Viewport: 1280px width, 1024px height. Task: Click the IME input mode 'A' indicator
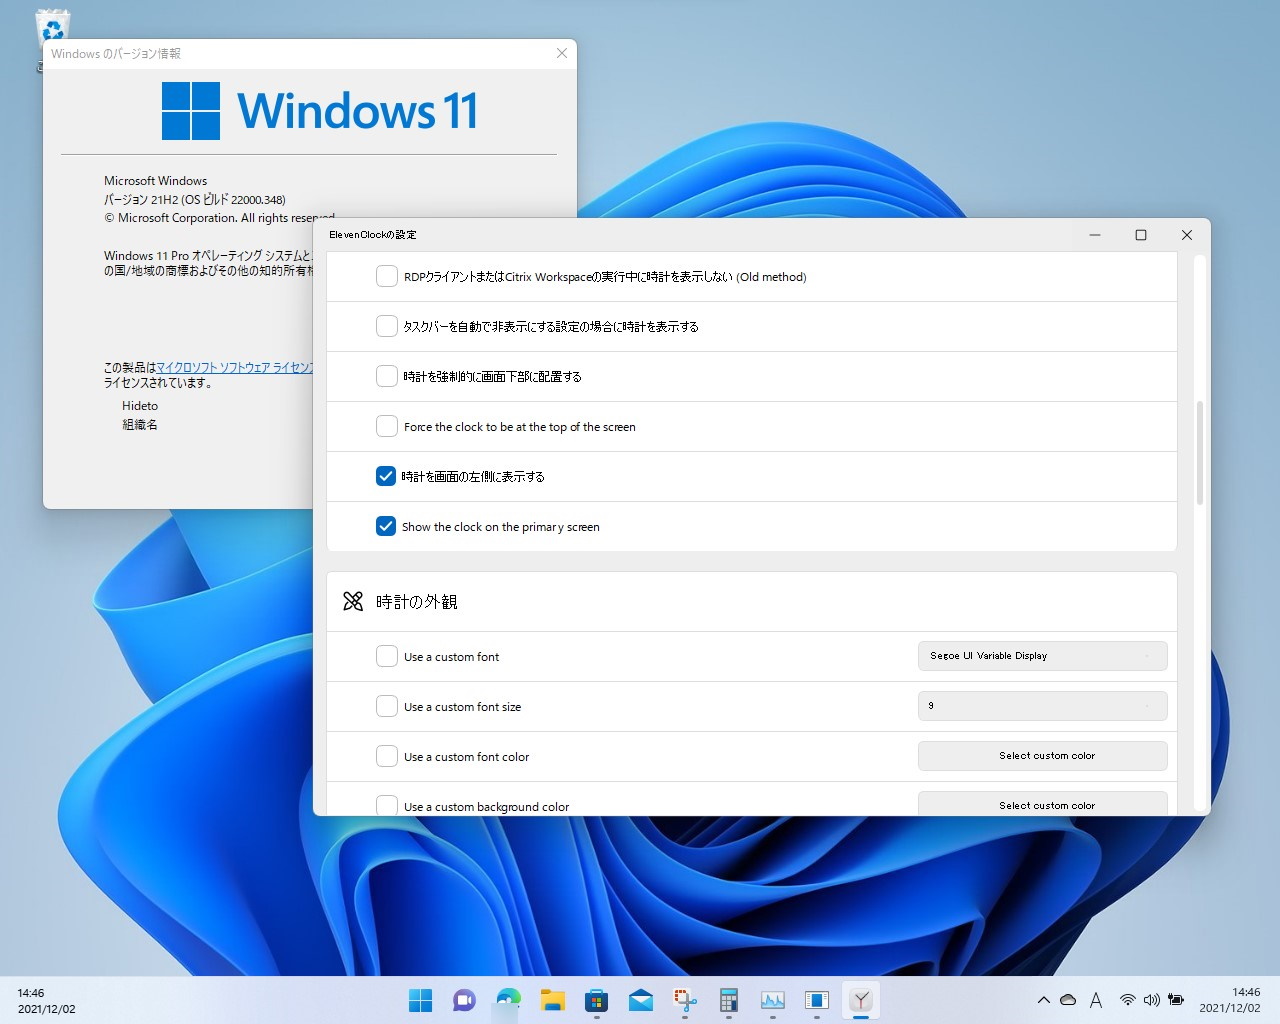point(1096,1000)
